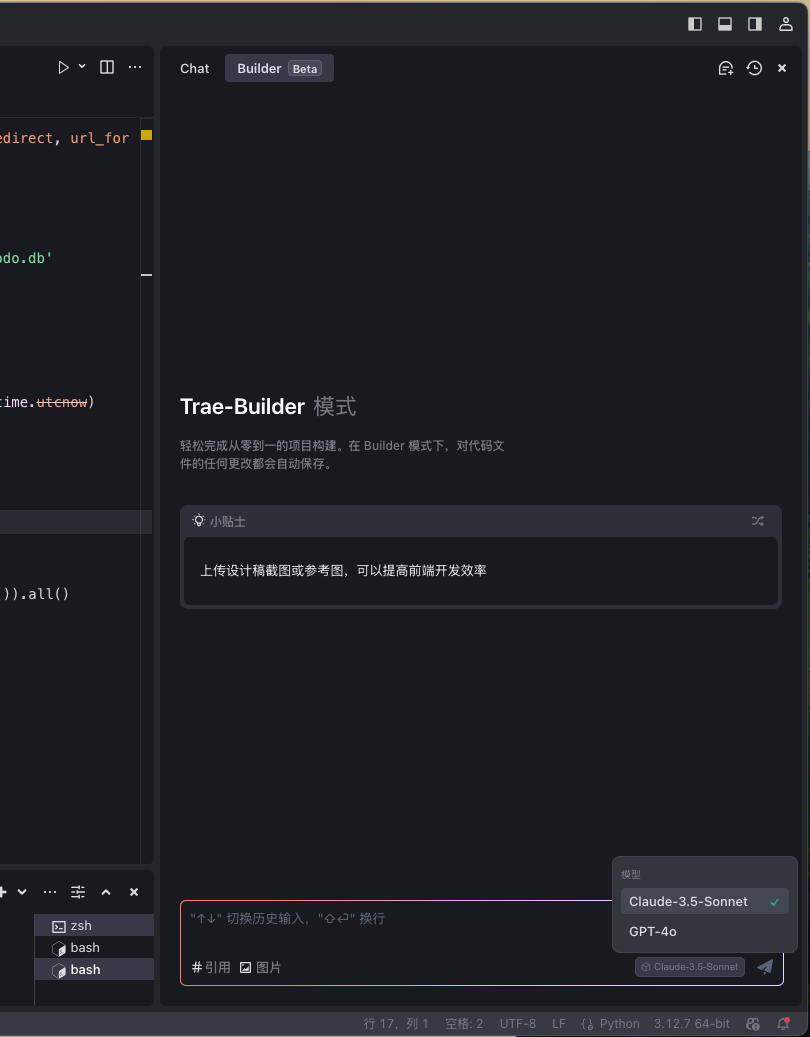Click the 图片 image upload button
The width and height of the screenshot is (810, 1037).
click(261, 968)
